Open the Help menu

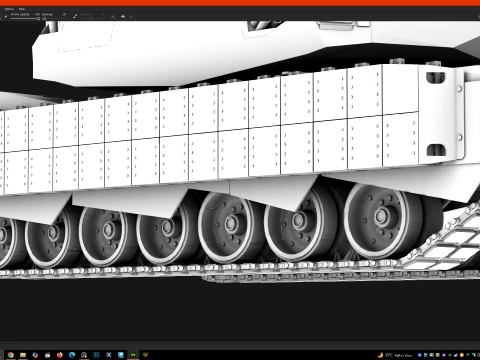(22, 9)
